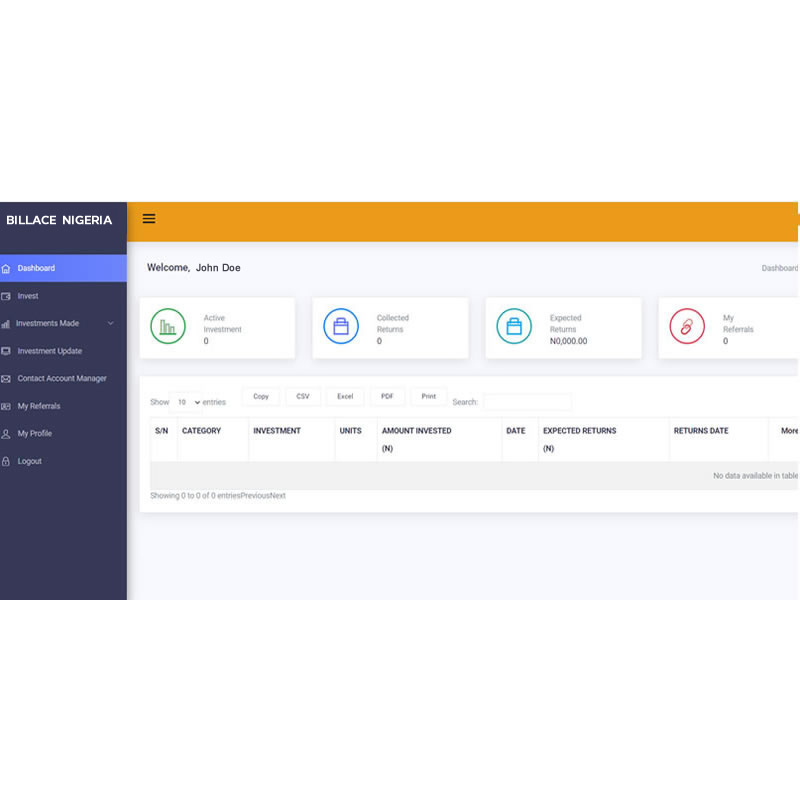
Task: Click the teal Expected Returns briefcase icon
Action: pos(514,327)
